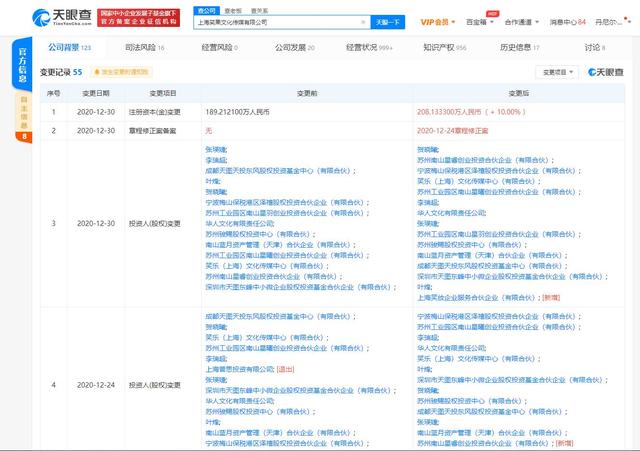The height and width of the screenshot is (451, 640).
Task: Select the 2020-12-24章程修正案 text
Action: [452, 131]
